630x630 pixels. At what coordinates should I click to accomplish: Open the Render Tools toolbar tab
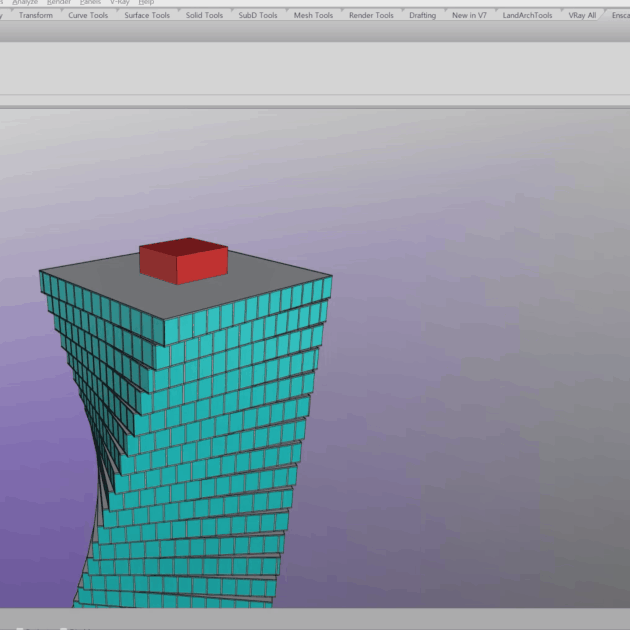point(371,16)
